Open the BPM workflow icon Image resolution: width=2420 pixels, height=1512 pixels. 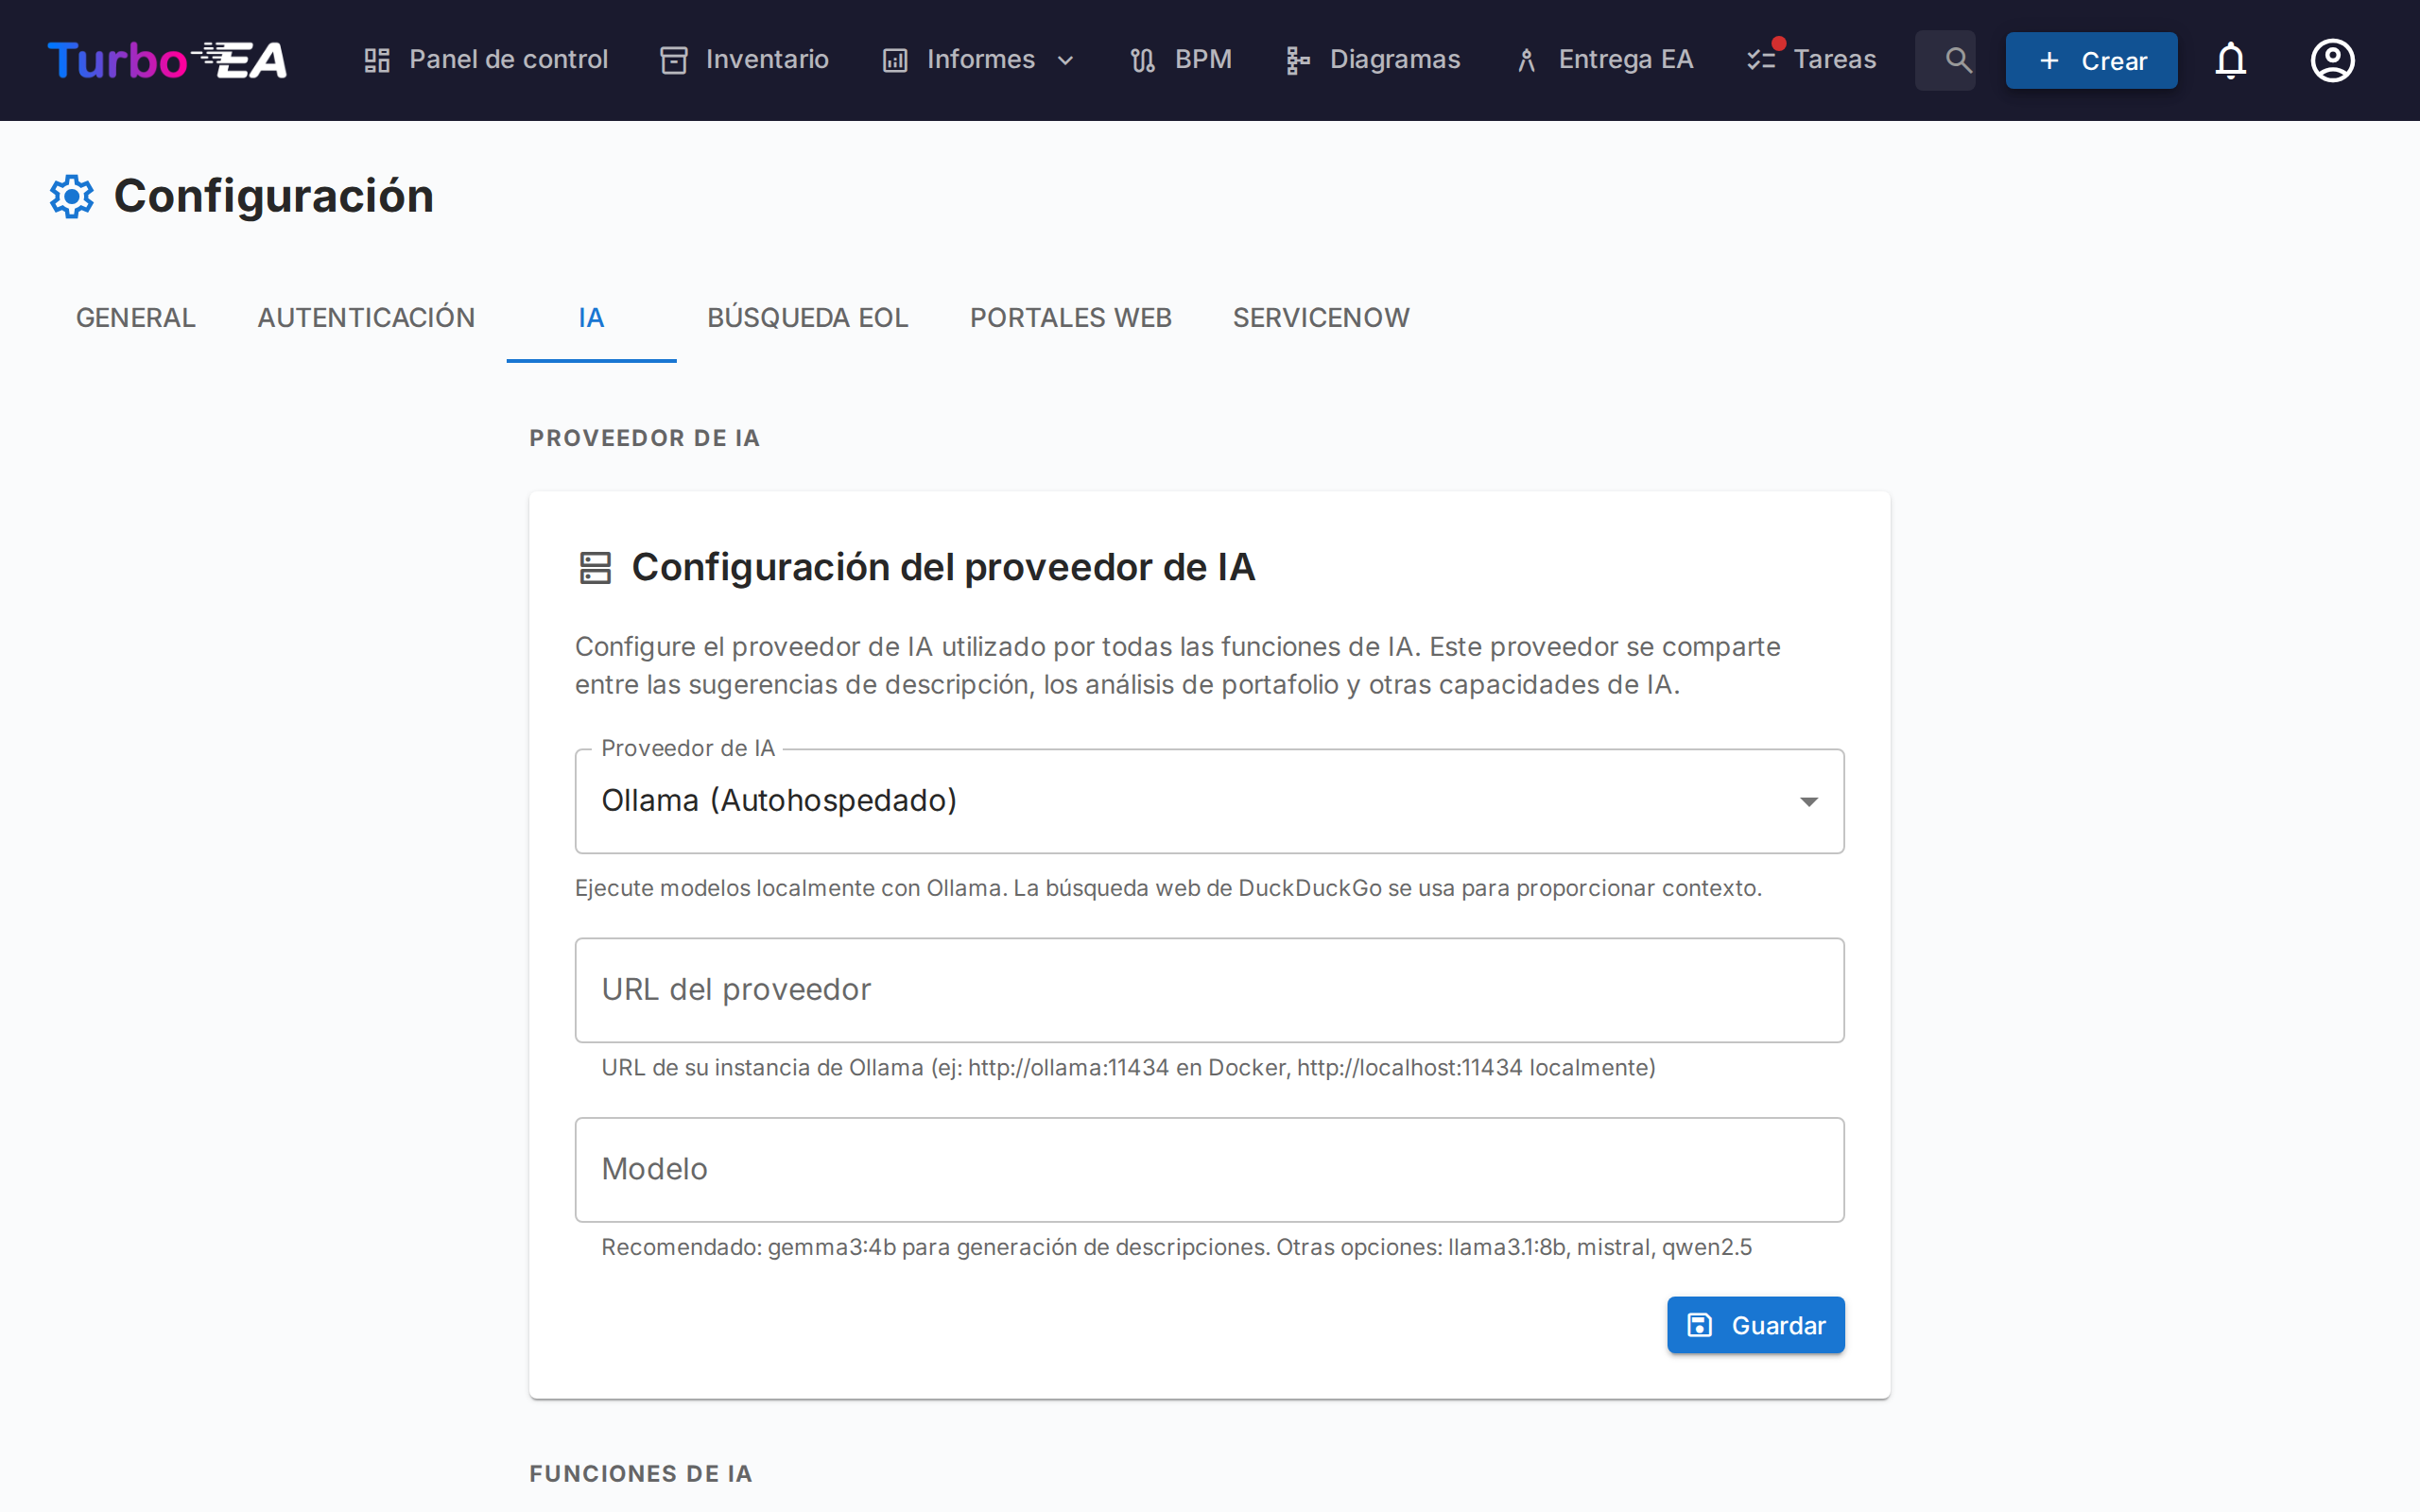point(1142,59)
